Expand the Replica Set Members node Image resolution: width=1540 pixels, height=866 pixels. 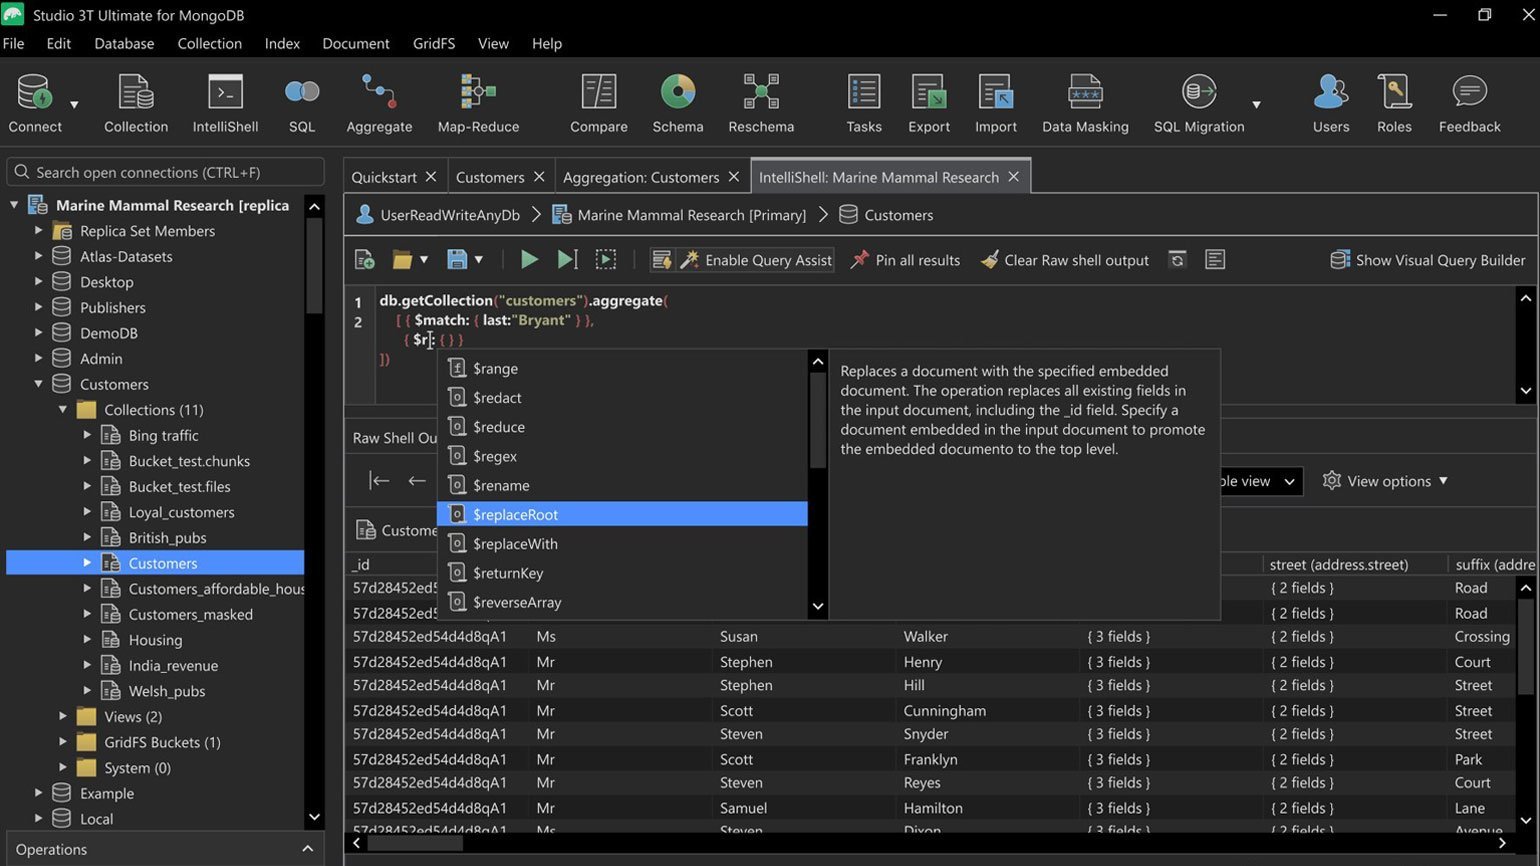coord(38,231)
